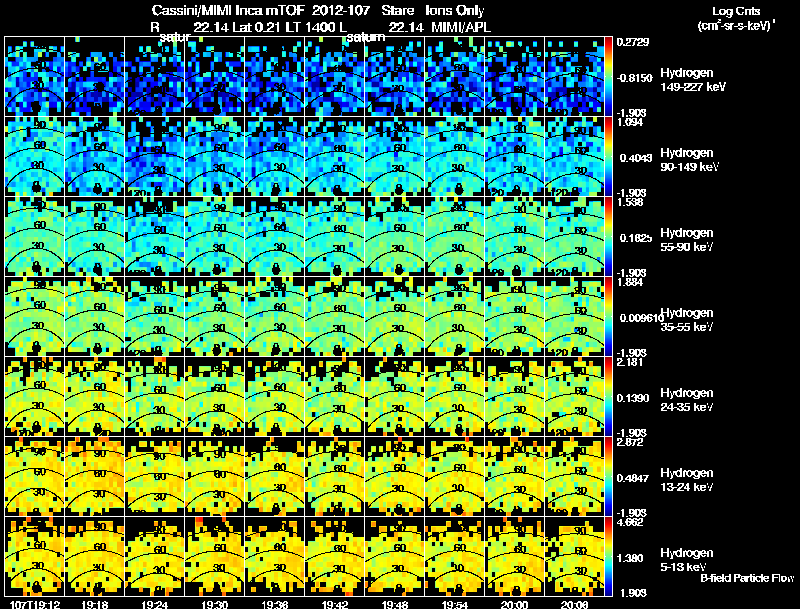This screenshot has width=800, height=609.
Task: Click the color bar beside Hydrogen 149-227 keV
Action: click(x=608, y=76)
